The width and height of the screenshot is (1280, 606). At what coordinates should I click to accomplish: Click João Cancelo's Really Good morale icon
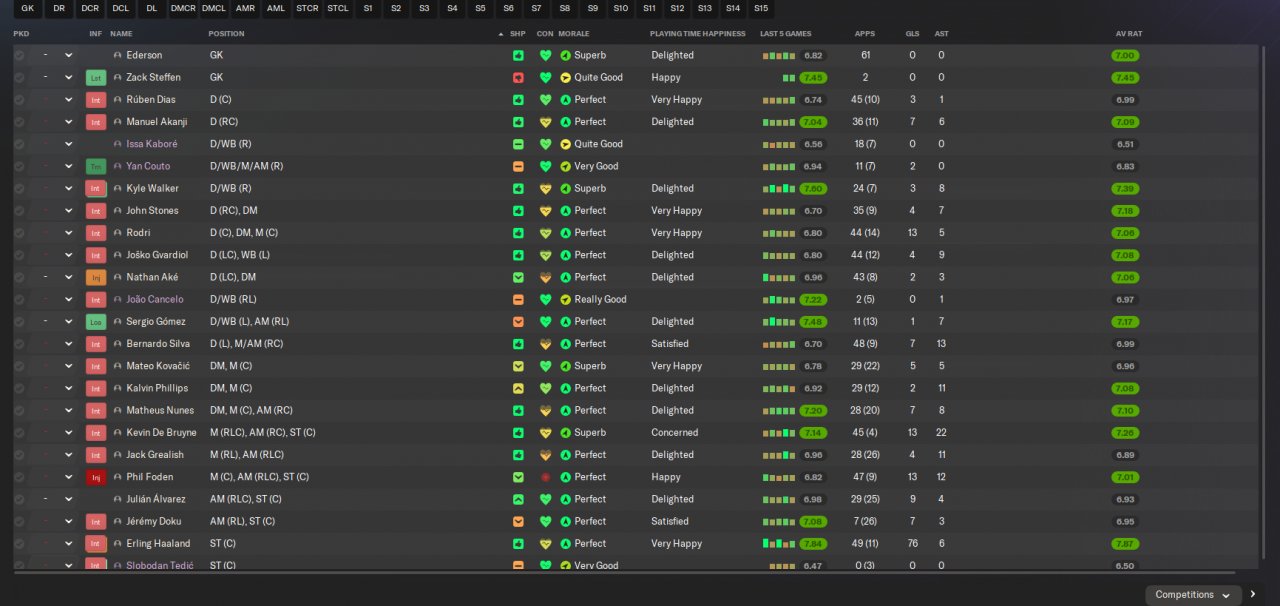(x=565, y=299)
